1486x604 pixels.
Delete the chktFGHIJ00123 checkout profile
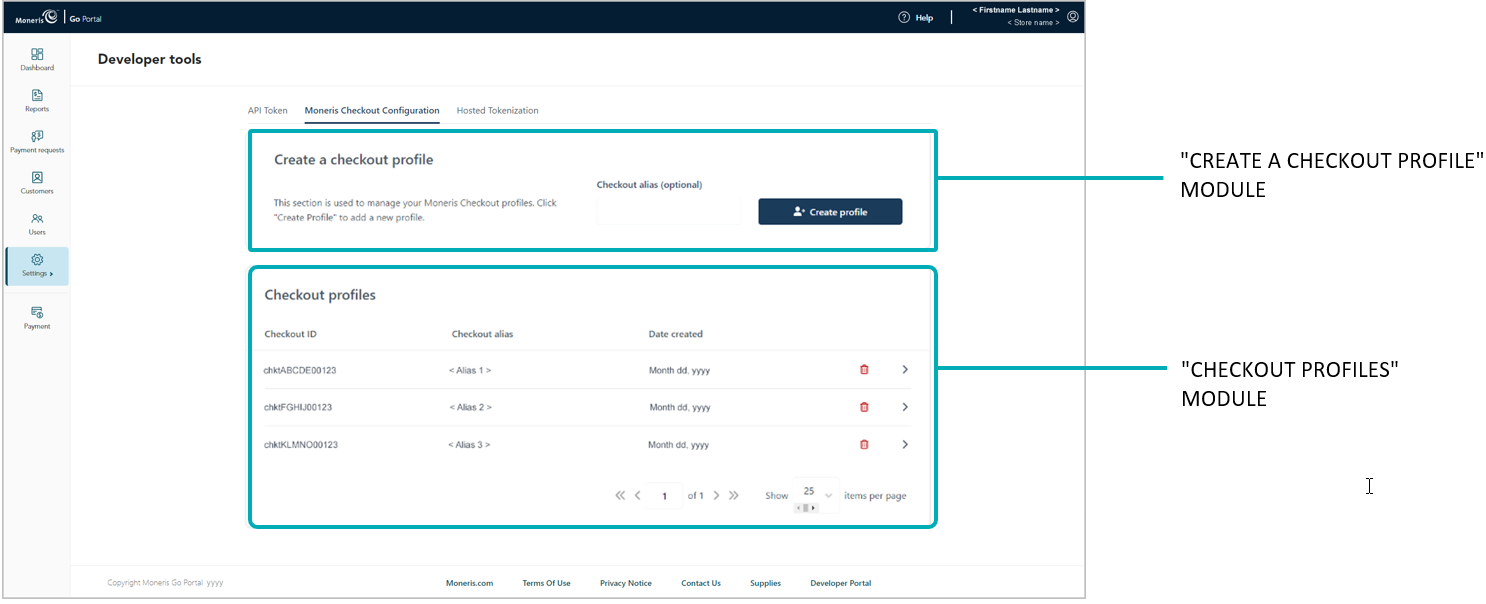click(864, 407)
